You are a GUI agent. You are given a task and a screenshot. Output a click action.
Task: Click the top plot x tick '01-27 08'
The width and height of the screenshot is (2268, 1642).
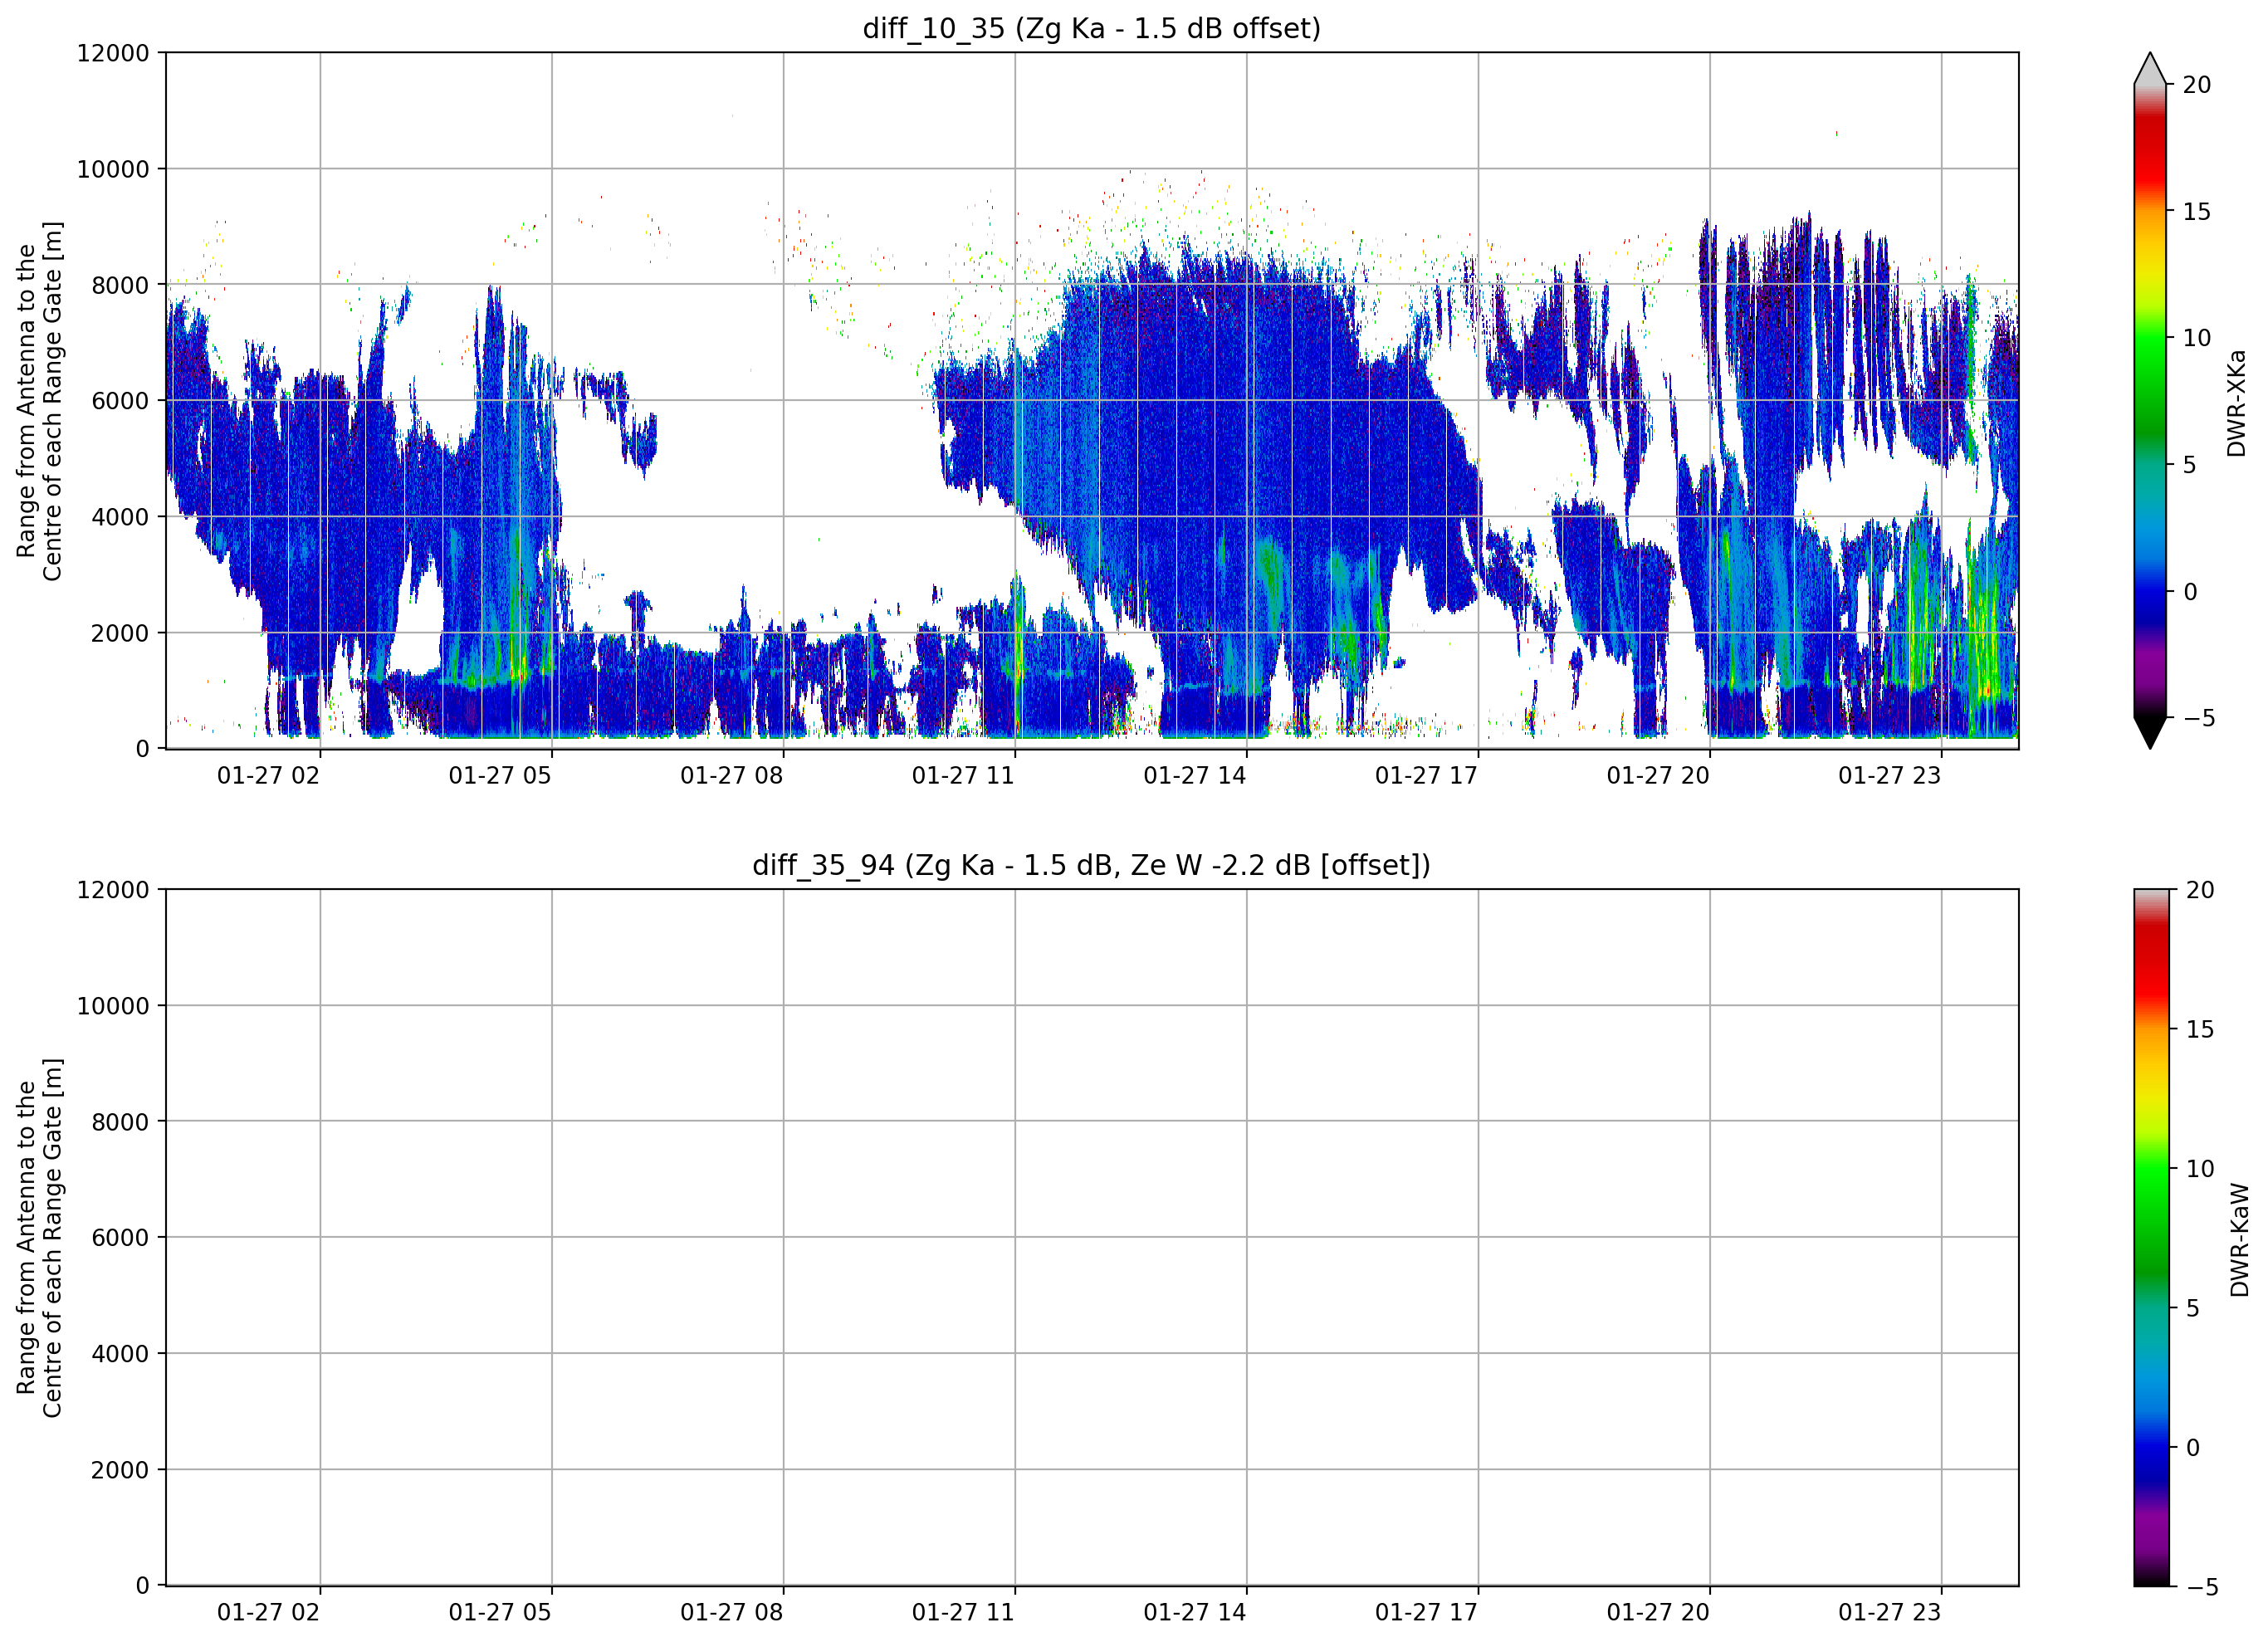[x=732, y=776]
